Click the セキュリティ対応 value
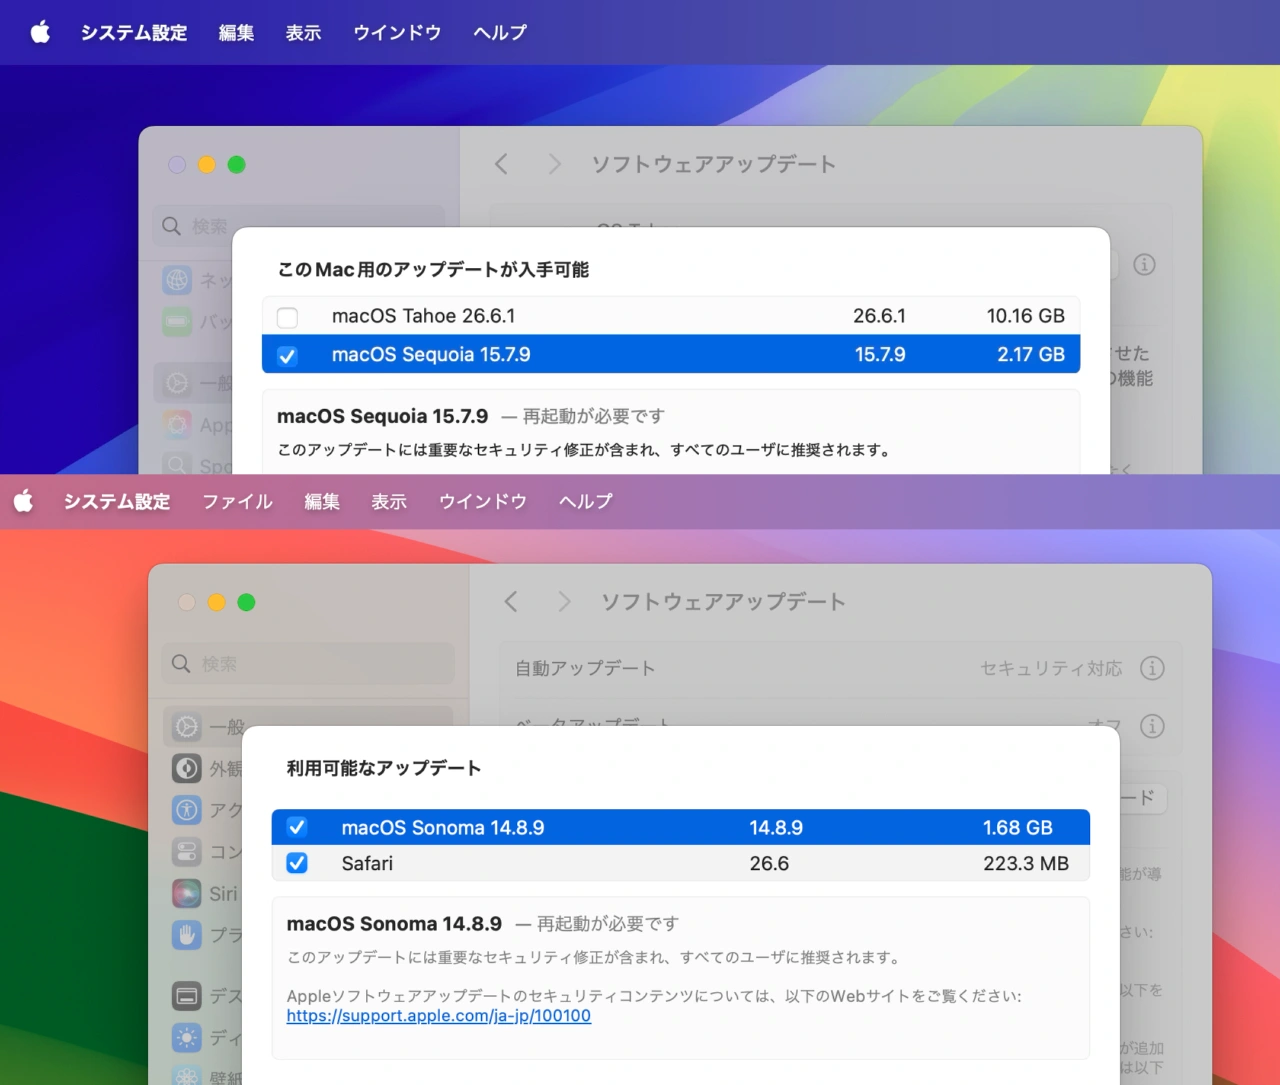Viewport: 1280px width, 1085px height. pyautogui.click(x=1051, y=668)
